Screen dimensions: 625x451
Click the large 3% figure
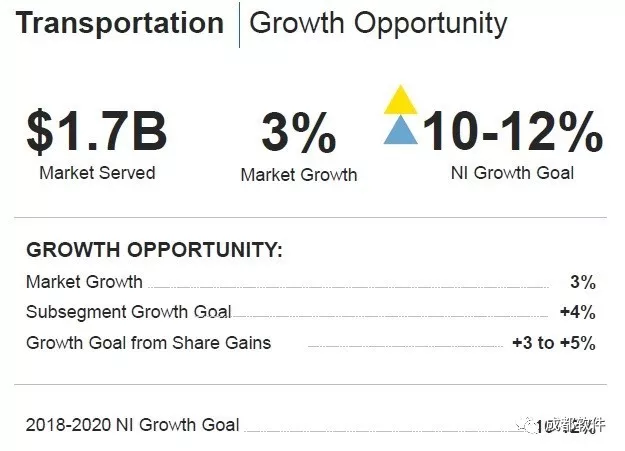click(299, 132)
